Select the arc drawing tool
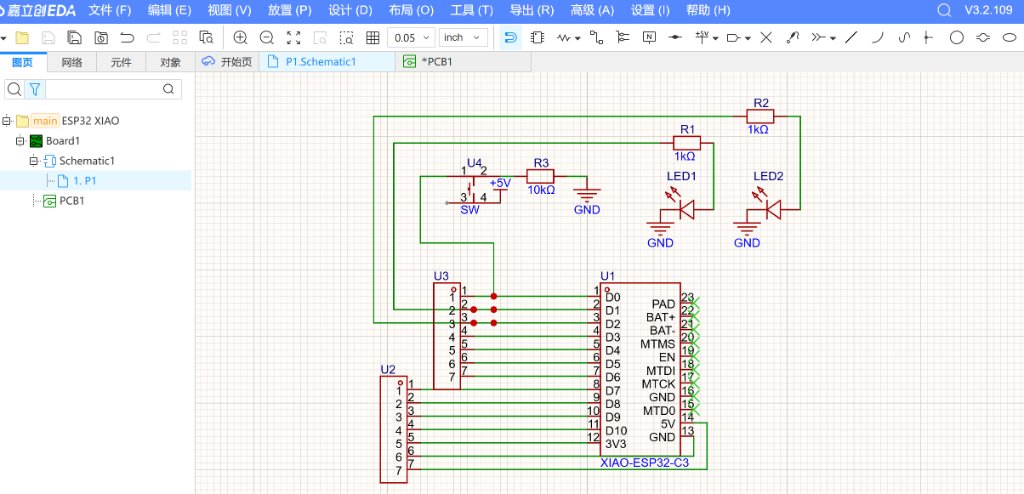Image resolution: width=1024 pixels, height=494 pixels. click(878, 38)
